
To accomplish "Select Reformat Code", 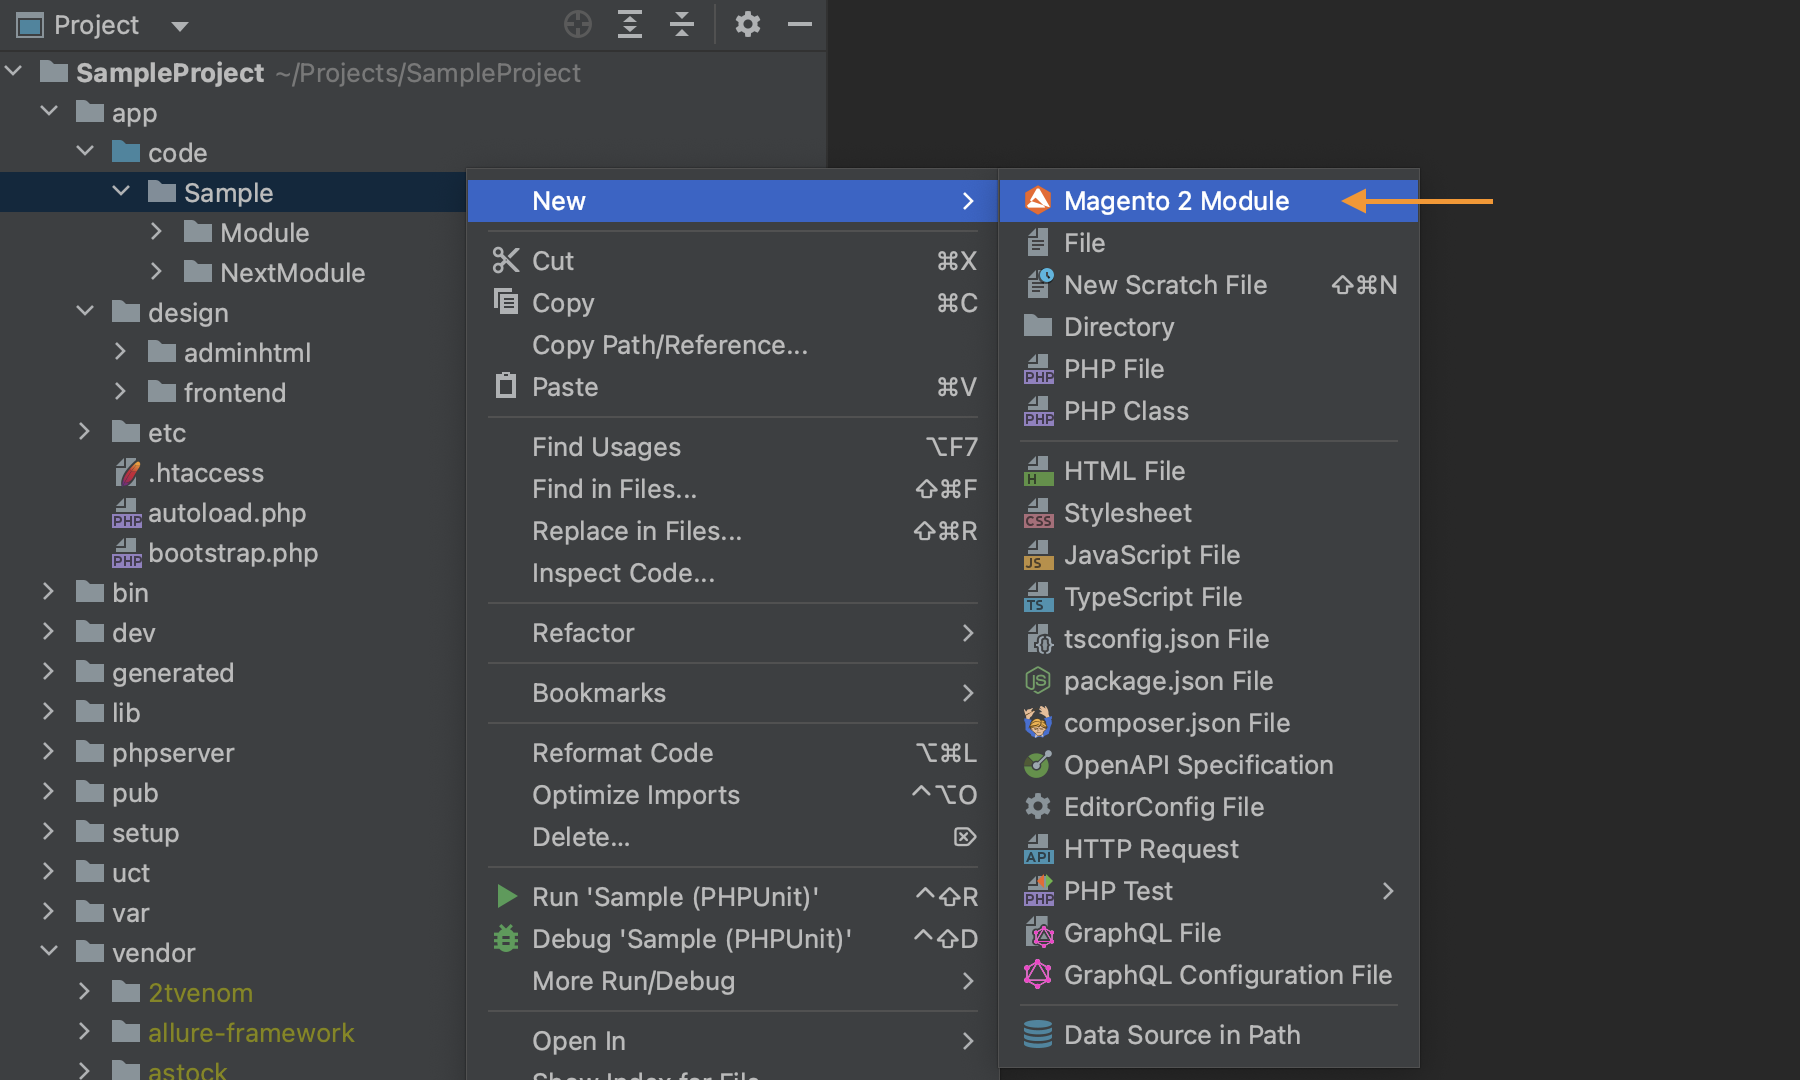I will tap(733, 753).
